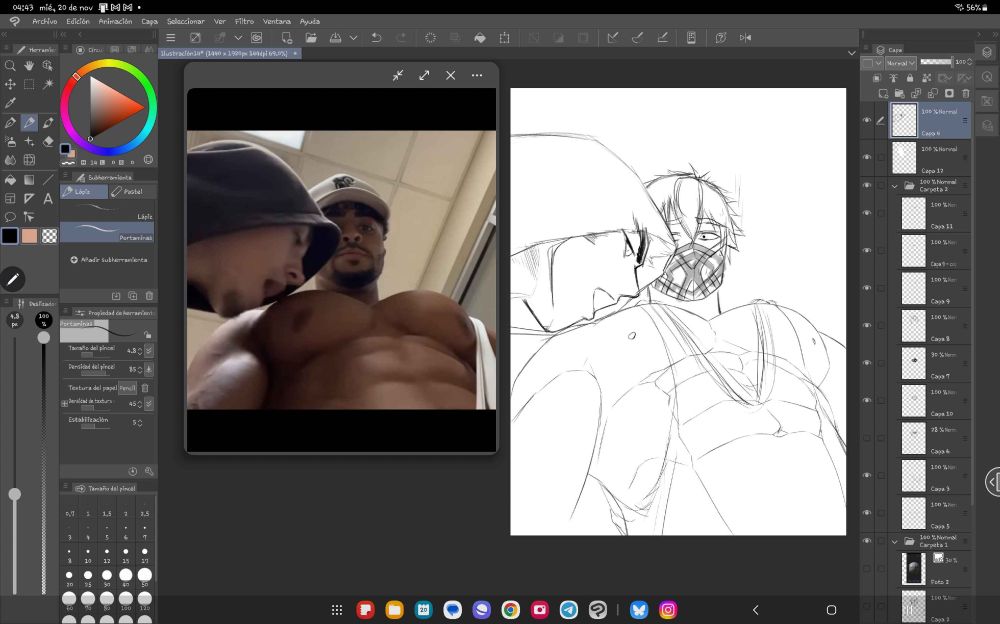Click the Open file folder icon
The image size is (1000, 624).
[311, 38]
